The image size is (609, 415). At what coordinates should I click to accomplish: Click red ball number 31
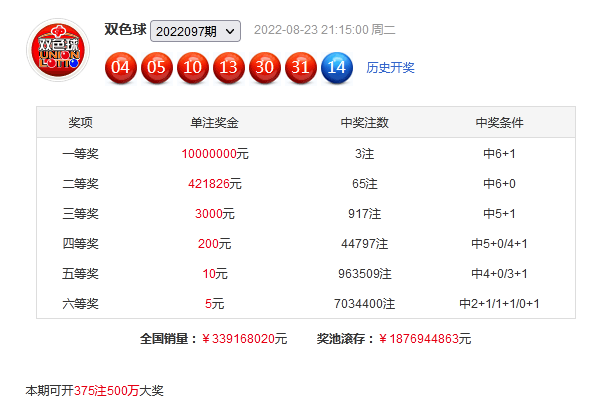pos(301,68)
